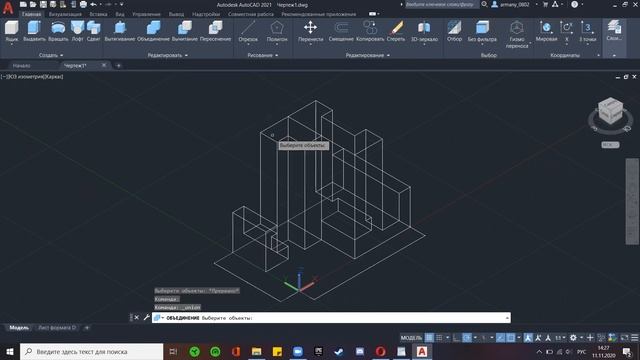The image size is (640, 360).
Task: Open the Лист формата D layout tab
Action: 57,327
